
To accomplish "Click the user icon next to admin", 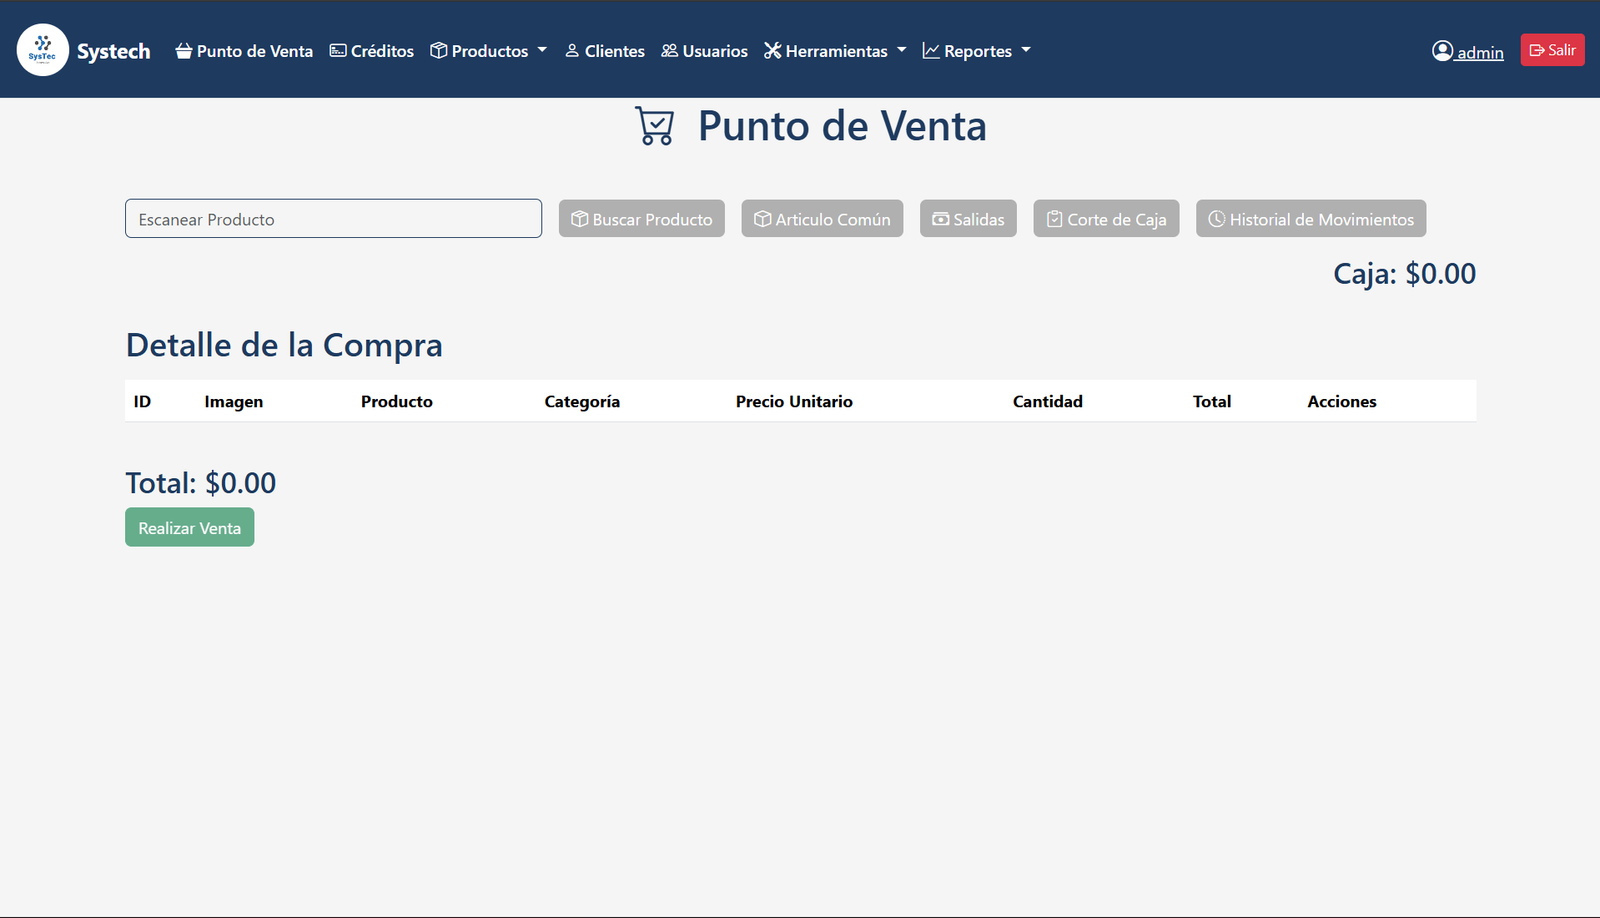I will point(1442,49).
